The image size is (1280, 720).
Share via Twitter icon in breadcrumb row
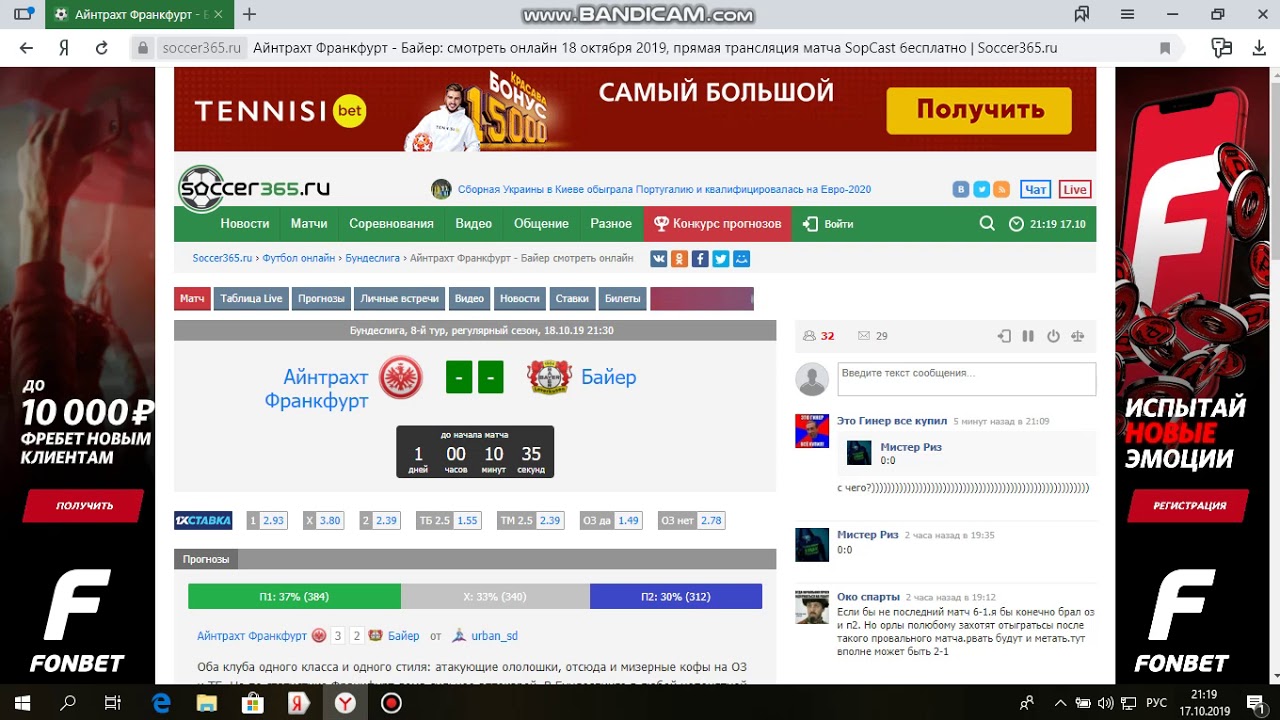(721, 259)
